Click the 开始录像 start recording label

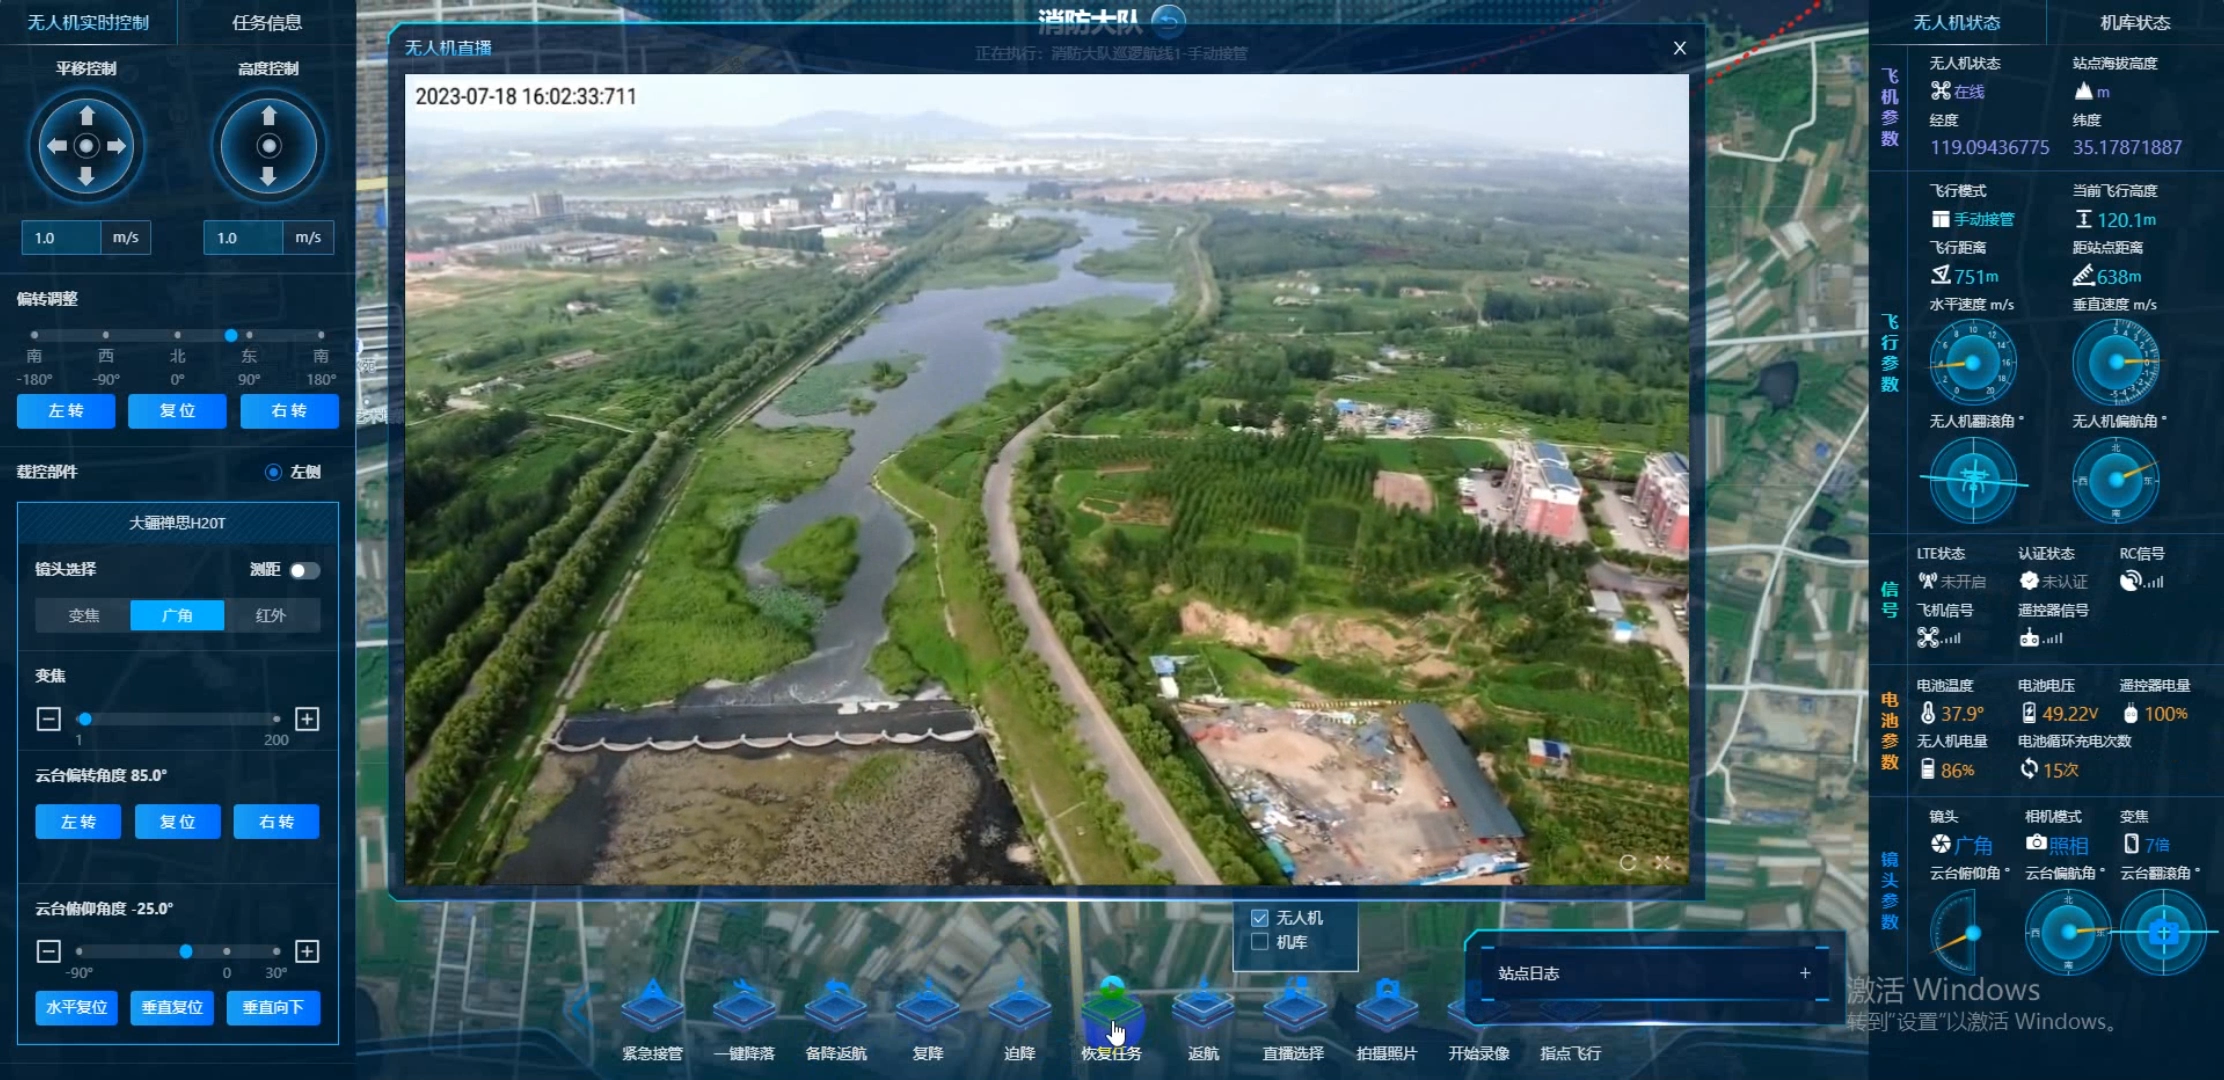(1478, 1053)
